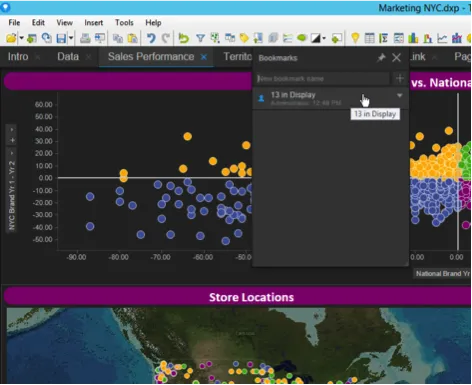This screenshot has height=385, width=472.
Task: Switch to the Intro page tab
Action: tap(18, 56)
